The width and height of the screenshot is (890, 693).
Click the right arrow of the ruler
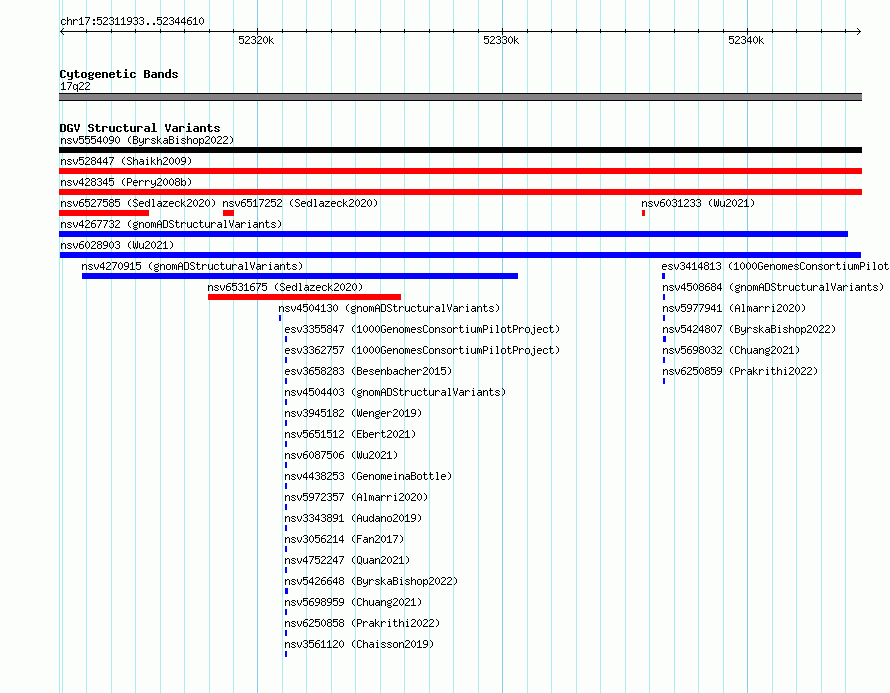point(859,32)
